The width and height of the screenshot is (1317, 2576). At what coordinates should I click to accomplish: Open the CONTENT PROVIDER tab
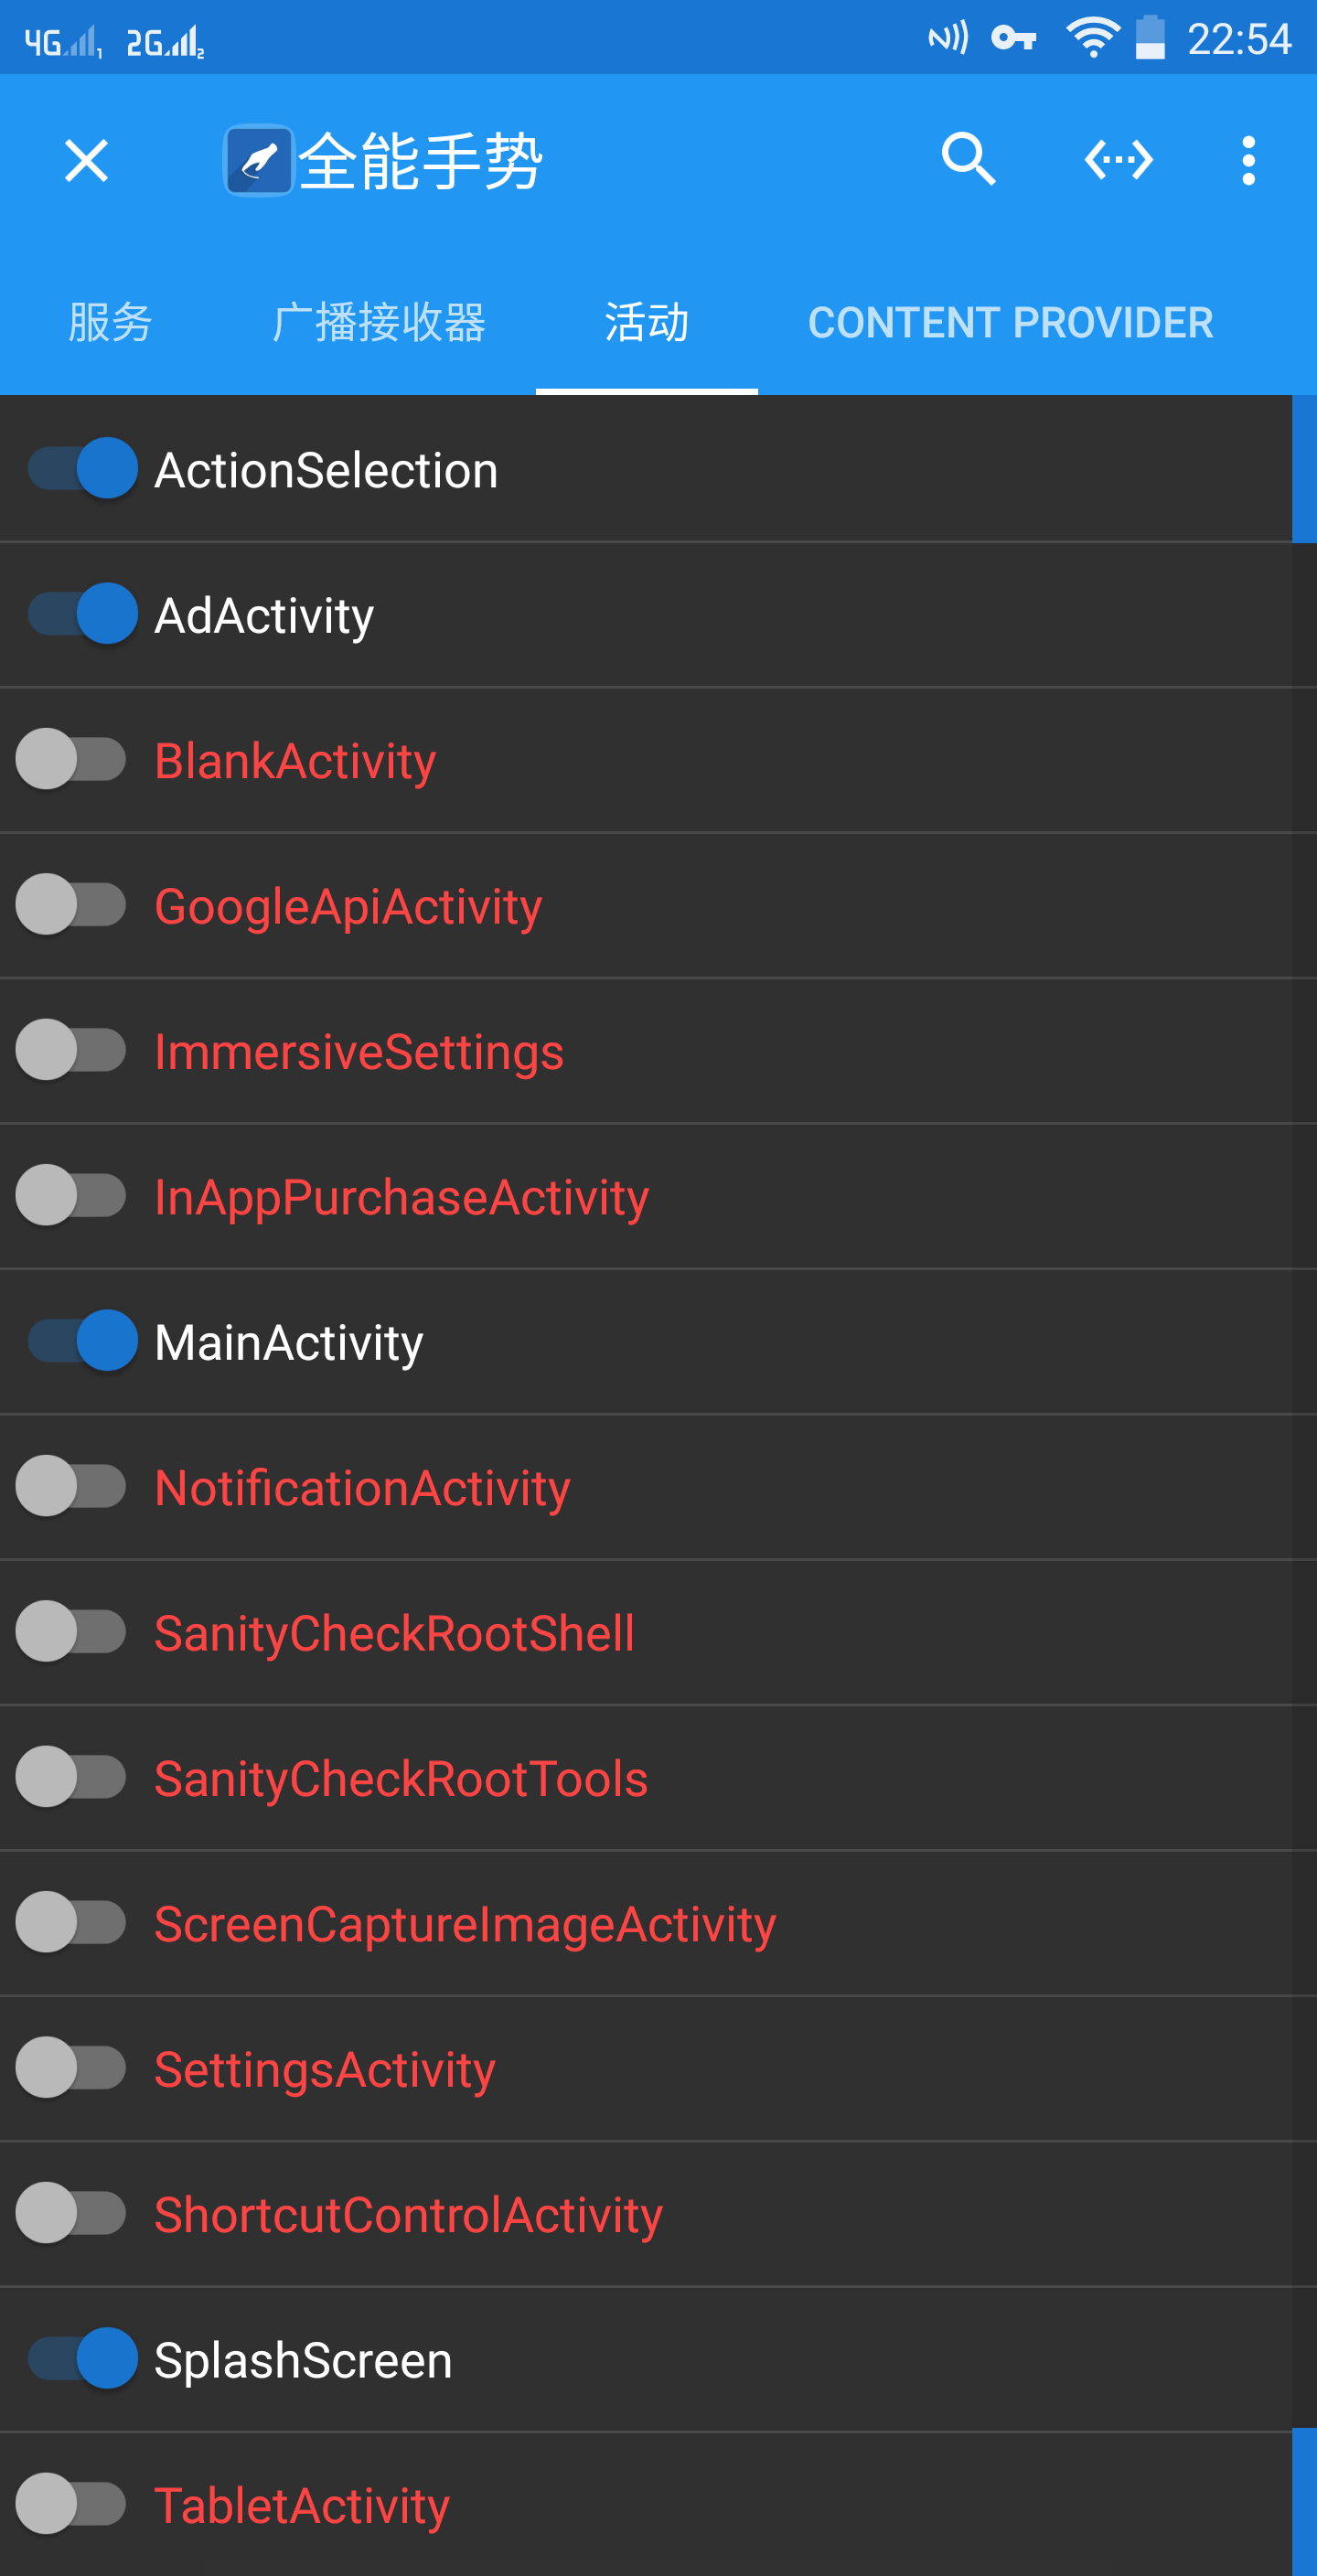[x=1010, y=322]
